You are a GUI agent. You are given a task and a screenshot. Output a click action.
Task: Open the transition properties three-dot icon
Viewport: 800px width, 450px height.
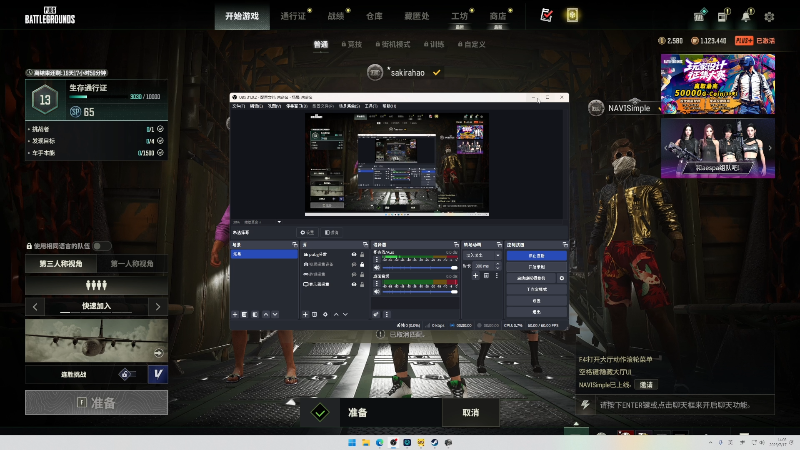pos(496,276)
